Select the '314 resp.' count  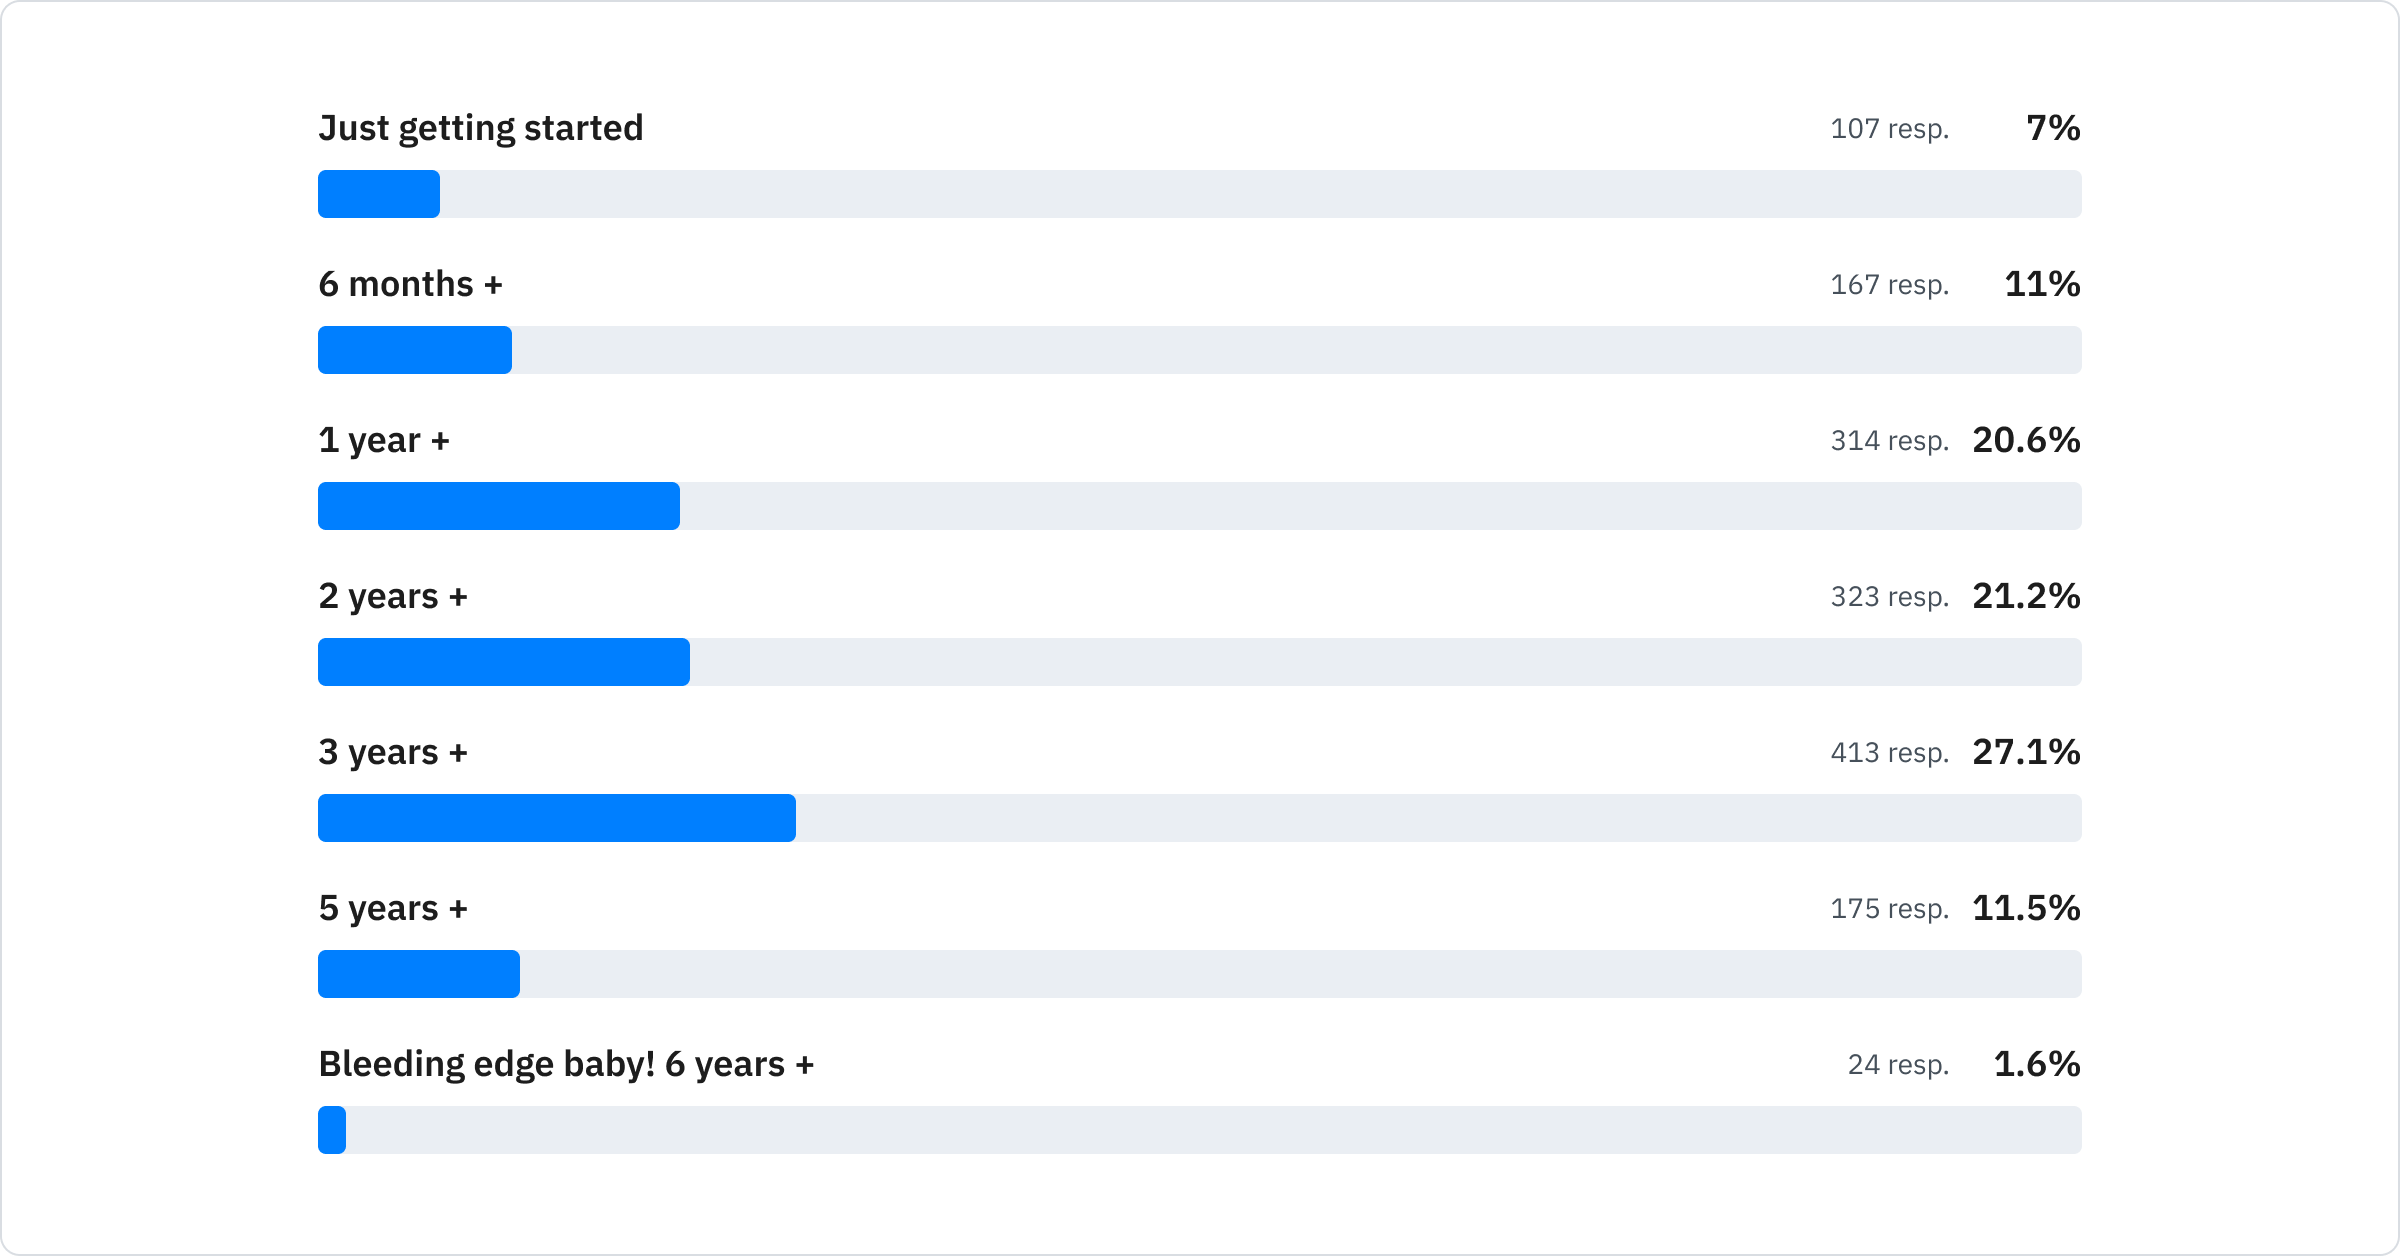pos(1889,441)
